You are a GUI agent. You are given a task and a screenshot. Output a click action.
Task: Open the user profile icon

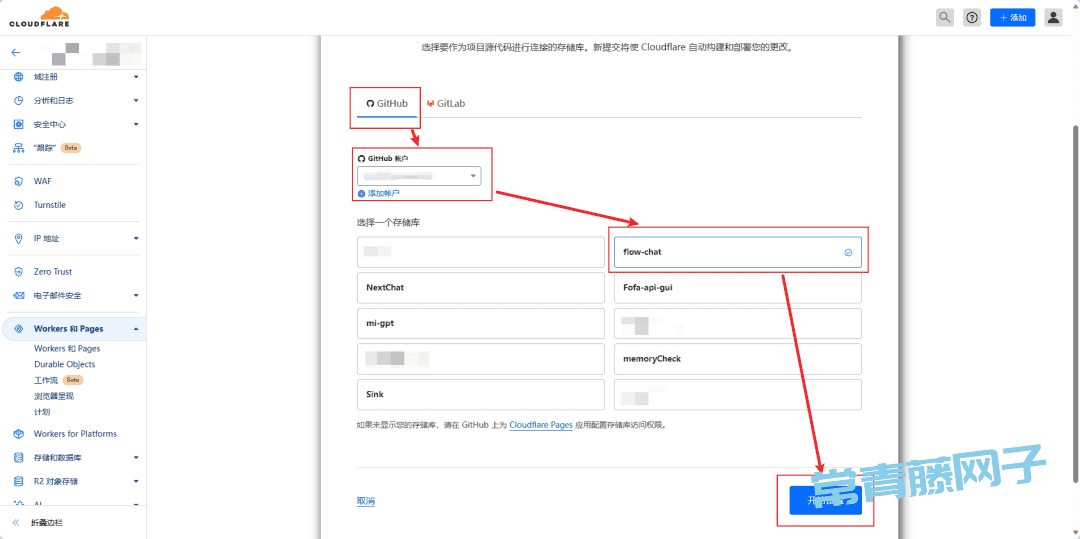pos(1053,18)
